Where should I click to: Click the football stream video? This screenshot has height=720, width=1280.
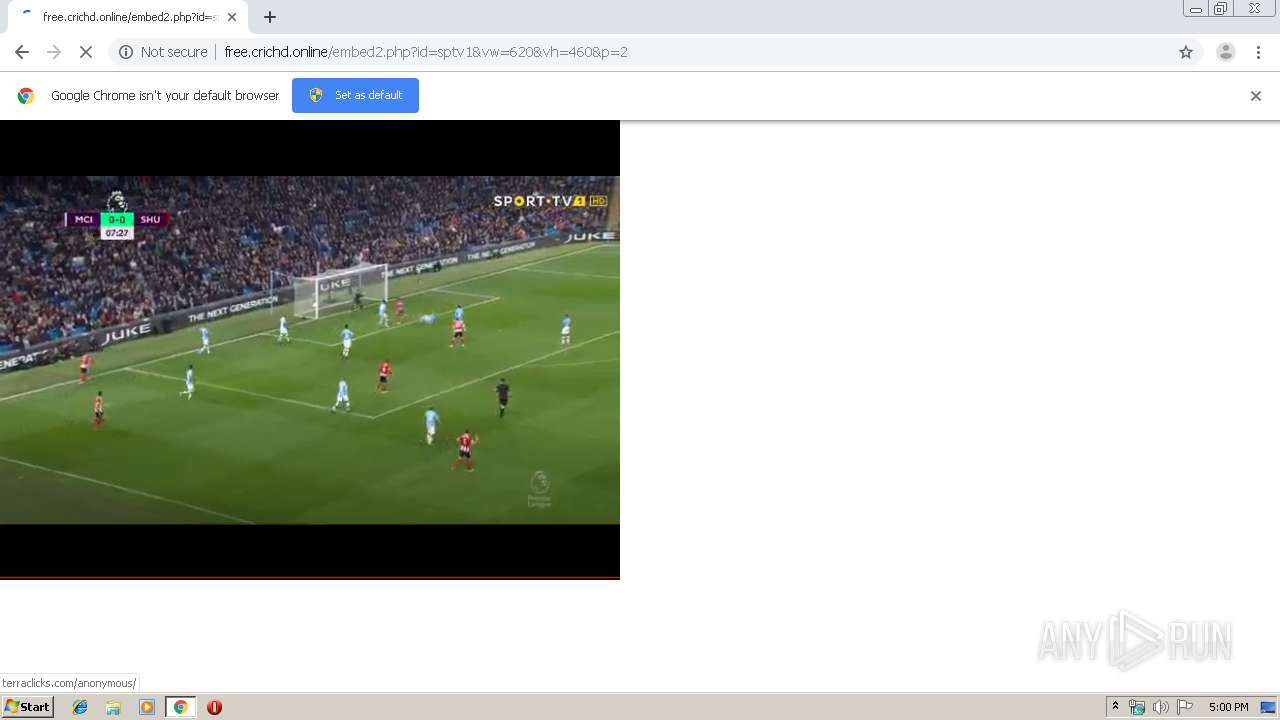tap(310, 350)
